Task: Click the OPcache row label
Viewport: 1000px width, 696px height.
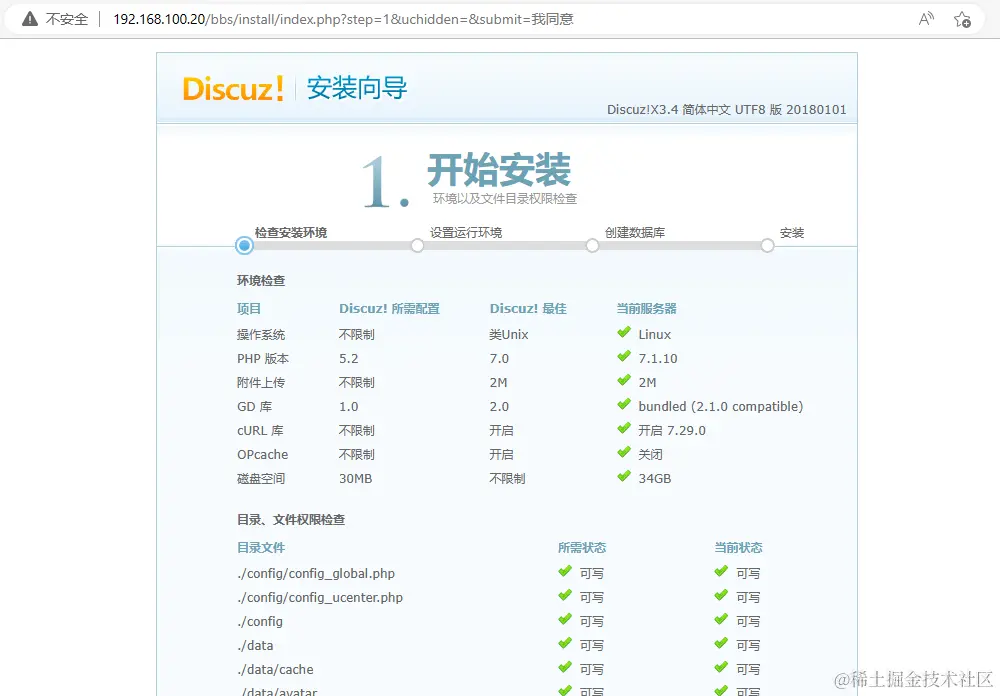Action: point(263,454)
